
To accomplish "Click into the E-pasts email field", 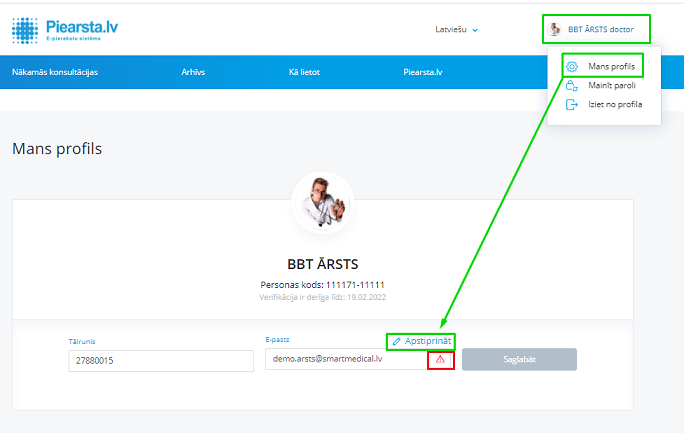I will 345,360.
